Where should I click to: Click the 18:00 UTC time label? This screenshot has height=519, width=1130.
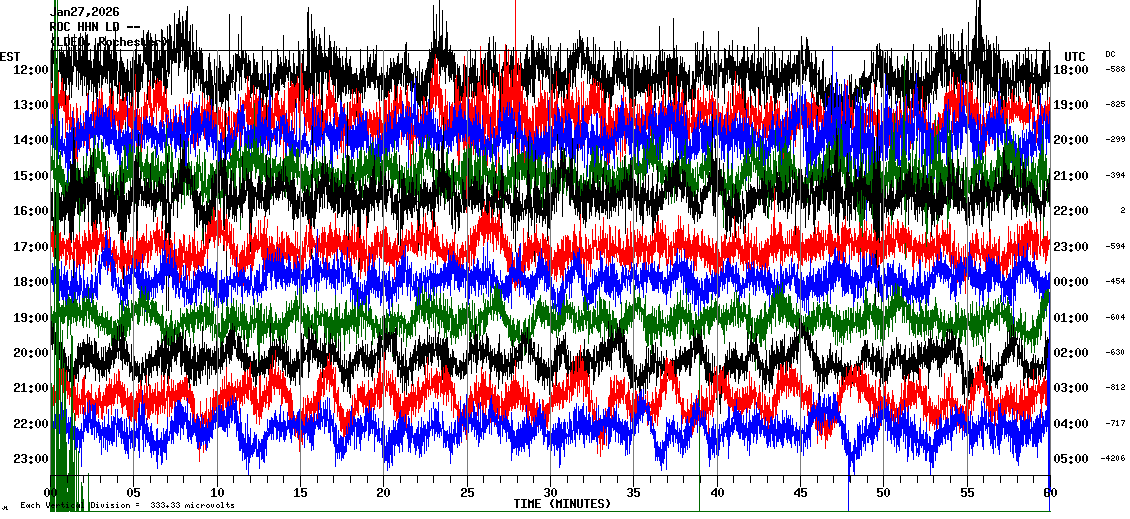(x=1071, y=69)
